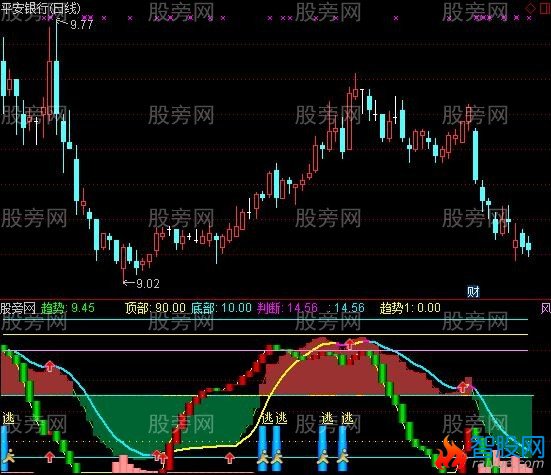
Task: Select the 判断: 14.56 indicator value
Action: pyautogui.click(x=287, y=308)
